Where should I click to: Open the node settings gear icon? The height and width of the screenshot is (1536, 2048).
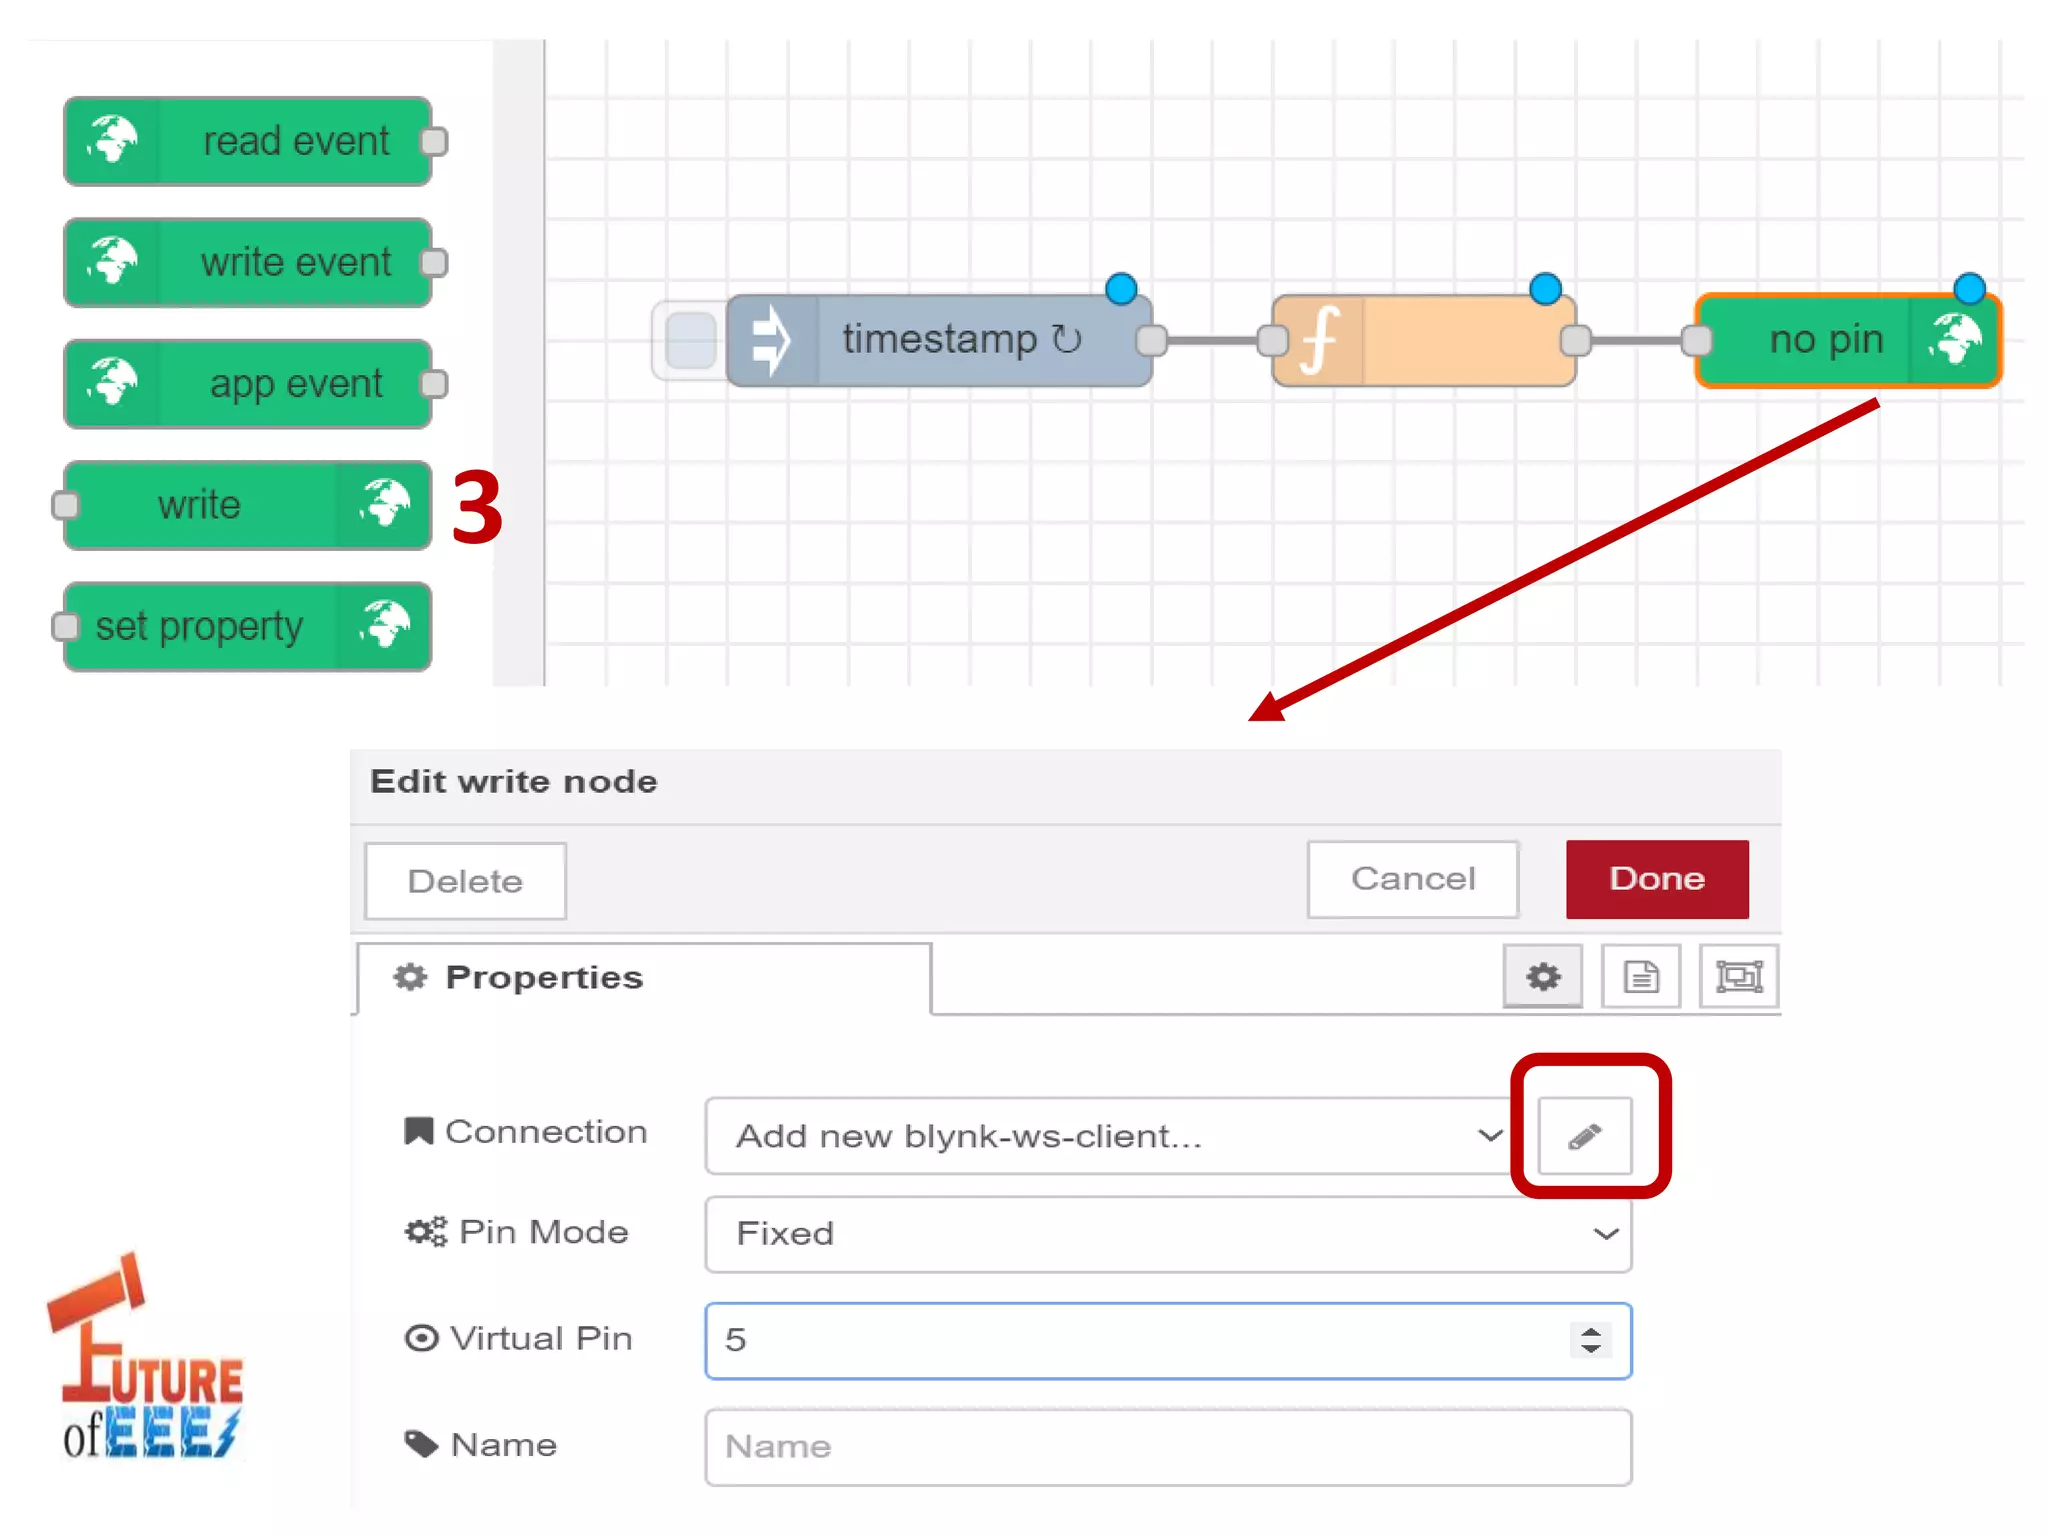(1543, 976)
